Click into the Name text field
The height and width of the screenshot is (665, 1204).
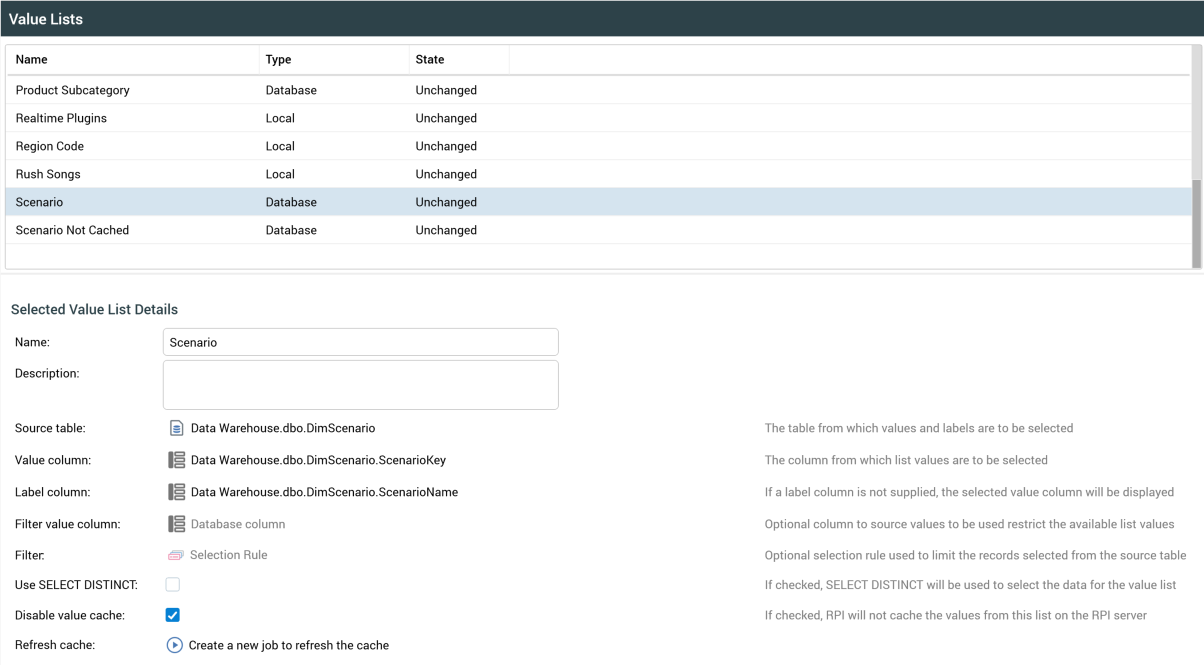[x=360, y=342]
